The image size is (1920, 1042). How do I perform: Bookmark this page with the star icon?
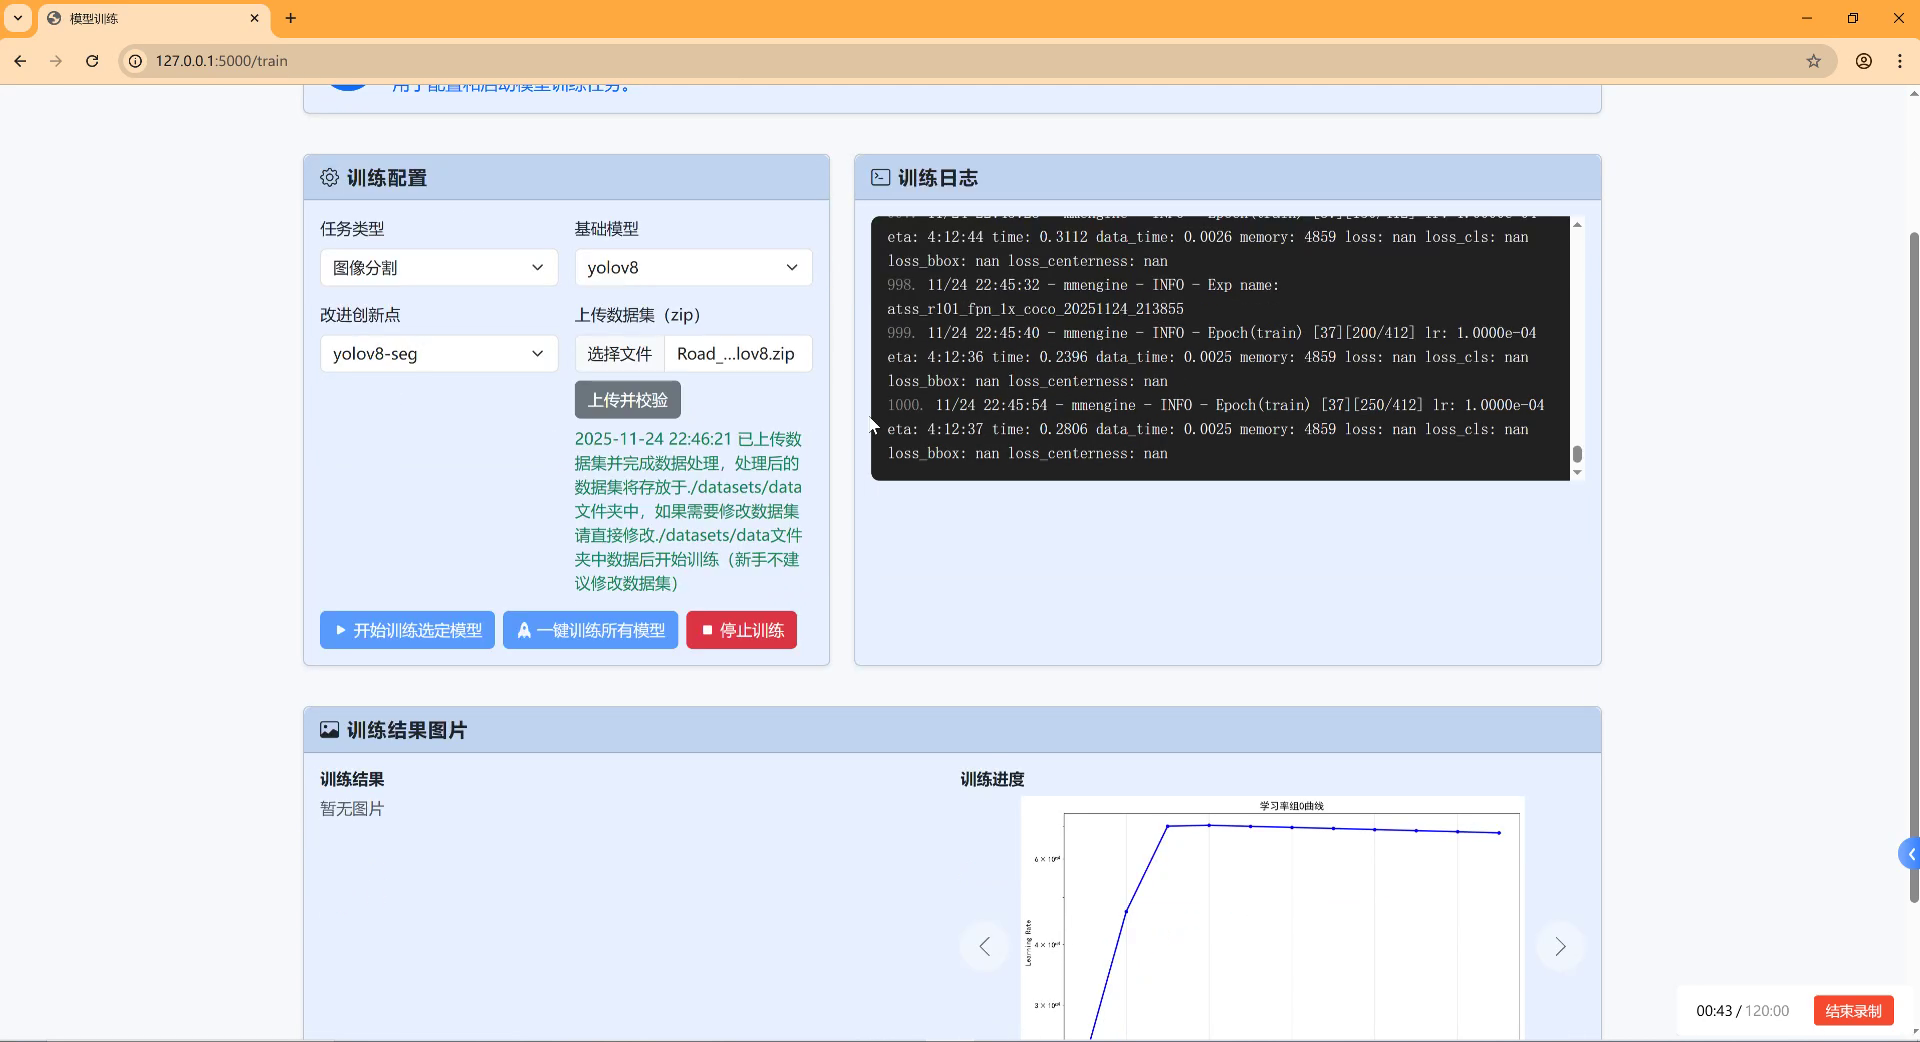click(1814, 61)
